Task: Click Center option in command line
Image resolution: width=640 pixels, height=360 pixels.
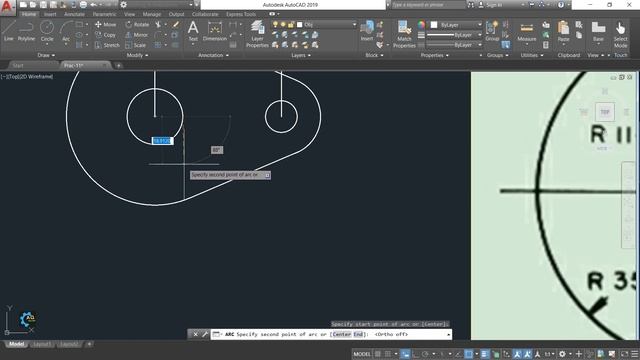Action: pyautogui.click(x=342, y=334)
